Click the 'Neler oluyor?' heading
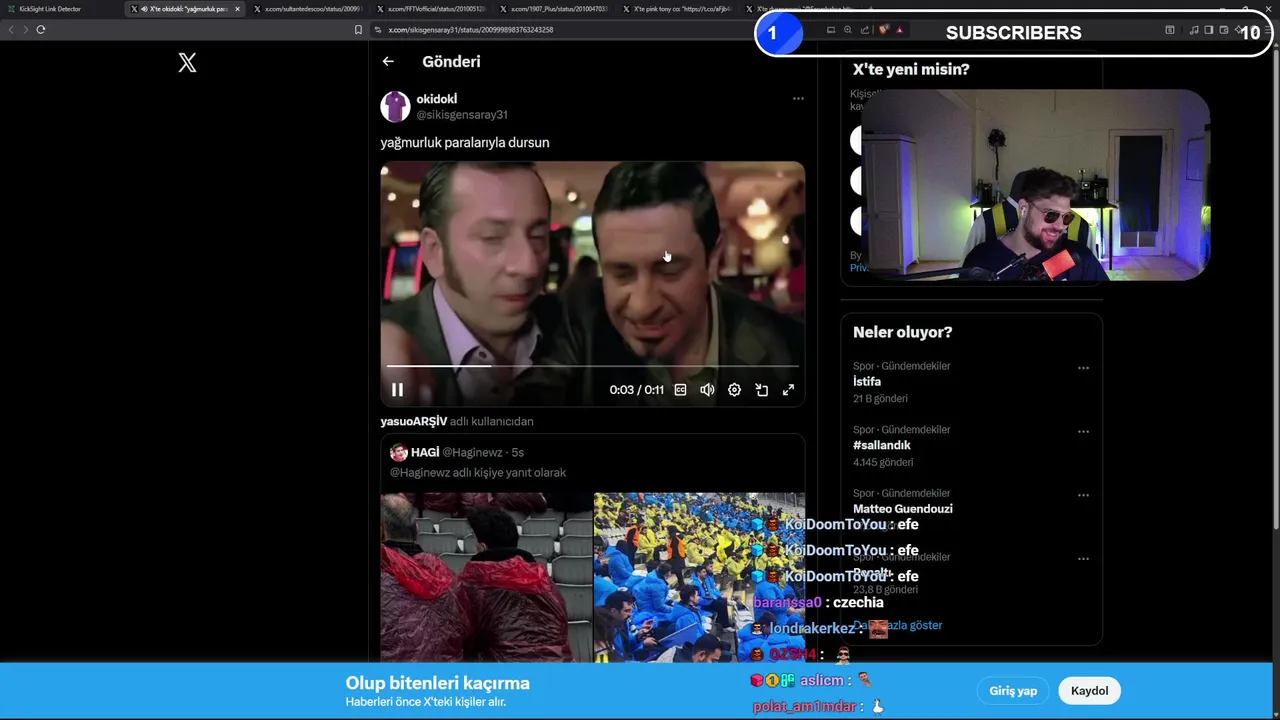 click(x=902, y=332)
